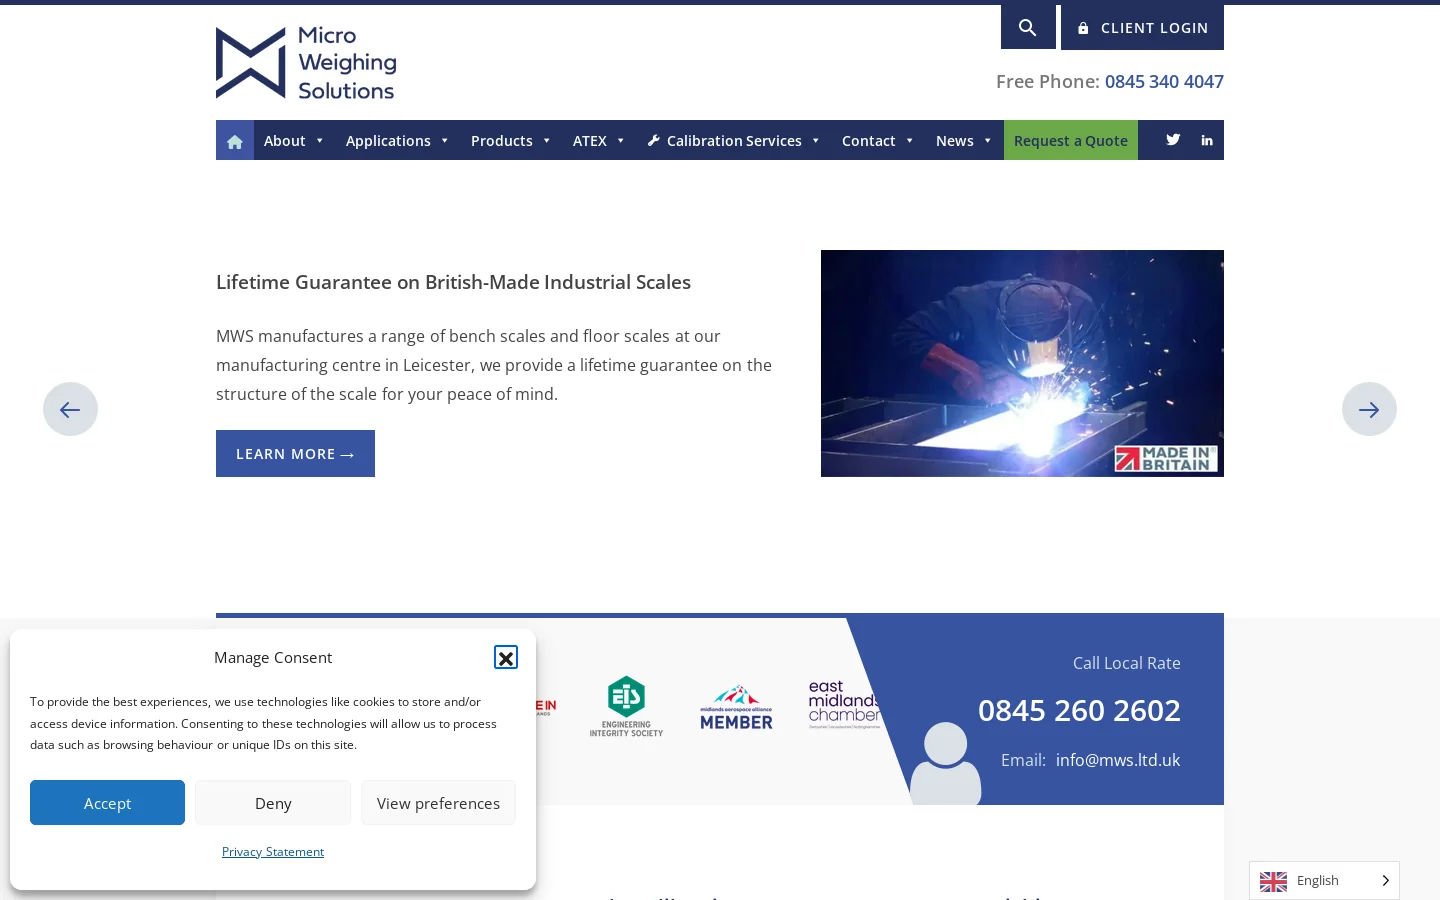
Task: Expand the About menu
Action: pos(294,141)
